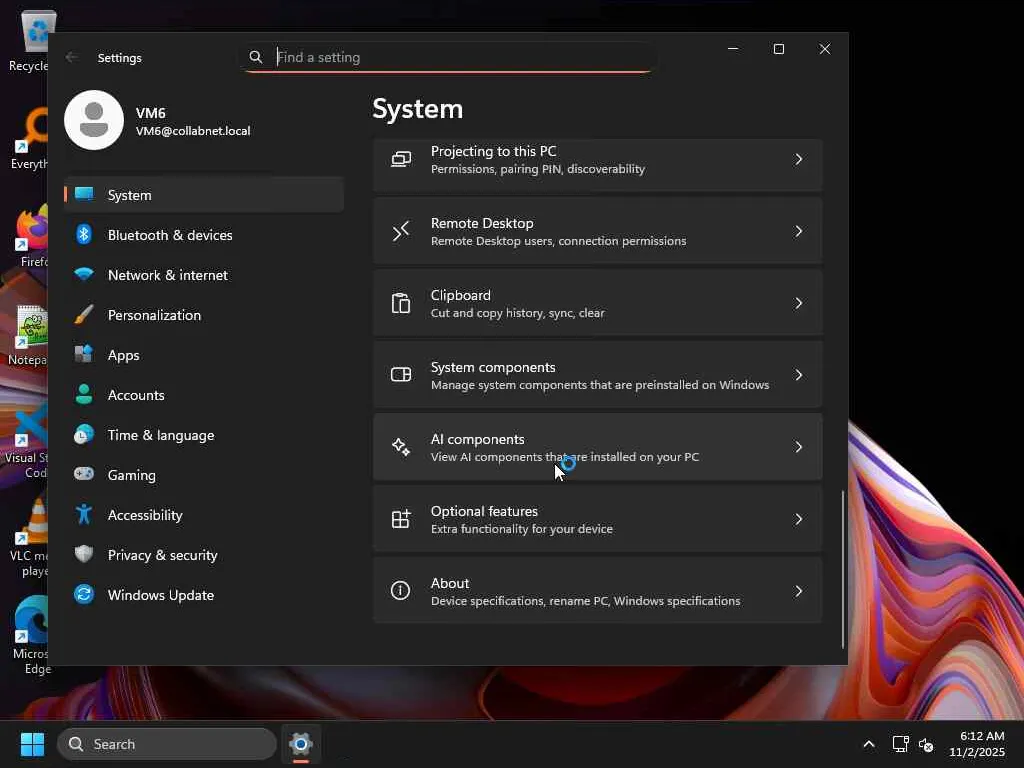Open the Clipboard settings

click(598, 303)
